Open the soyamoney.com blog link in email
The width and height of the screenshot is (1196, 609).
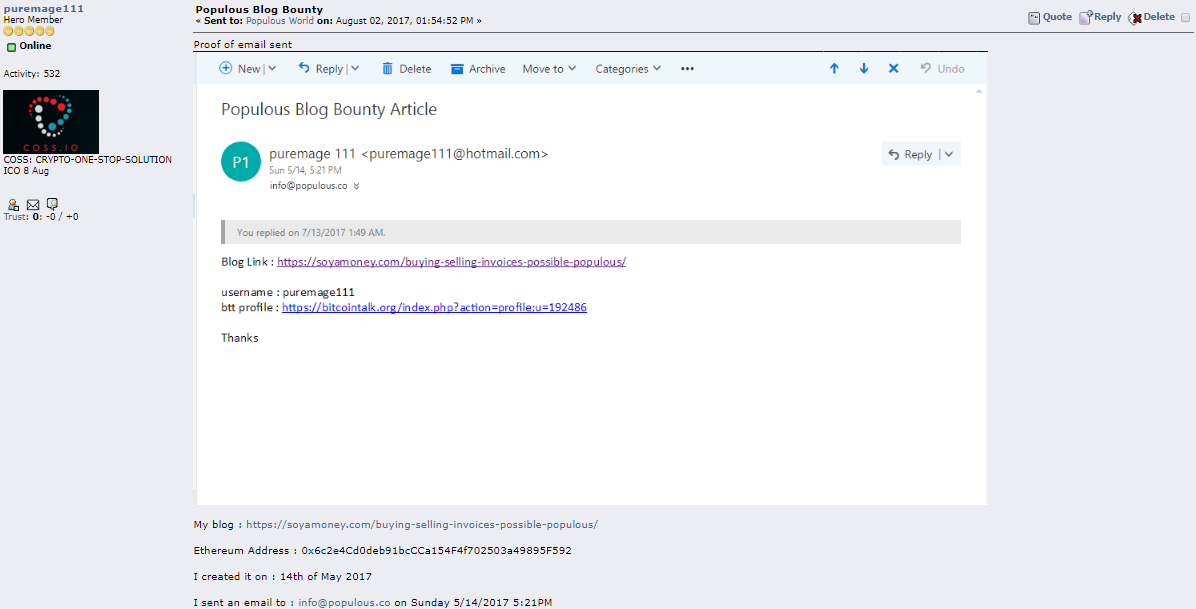[452, 262]
